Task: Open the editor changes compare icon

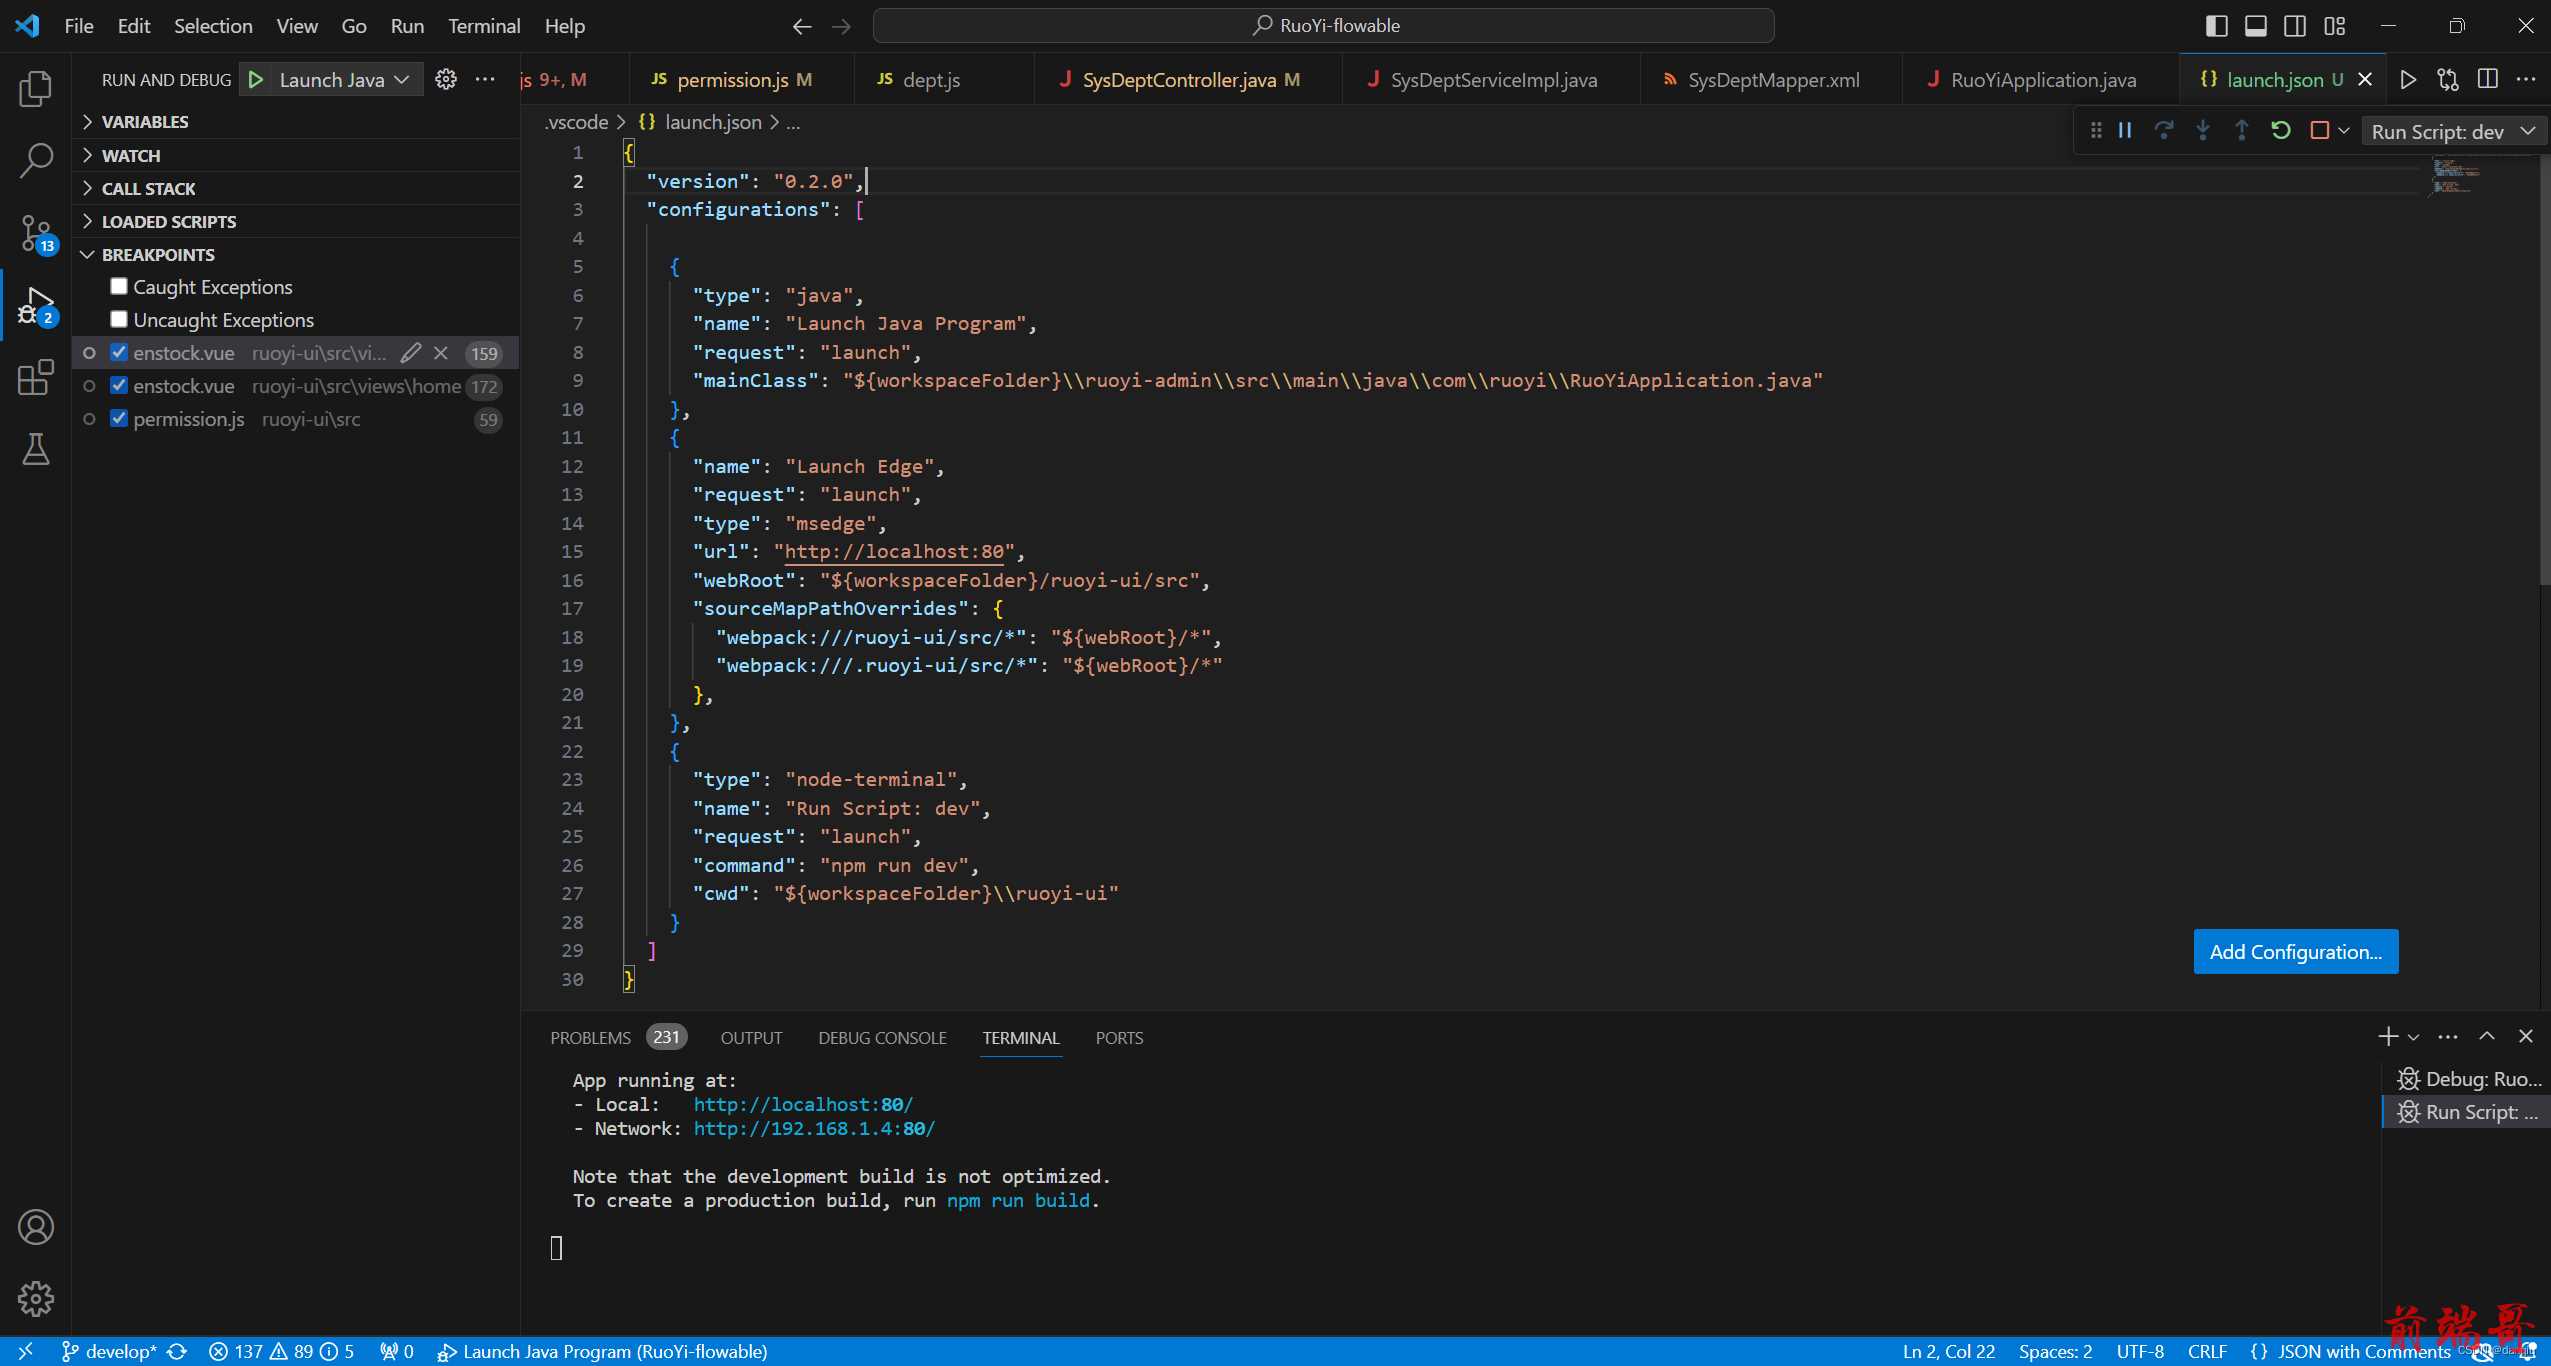Action: [x=2448, y=79]
